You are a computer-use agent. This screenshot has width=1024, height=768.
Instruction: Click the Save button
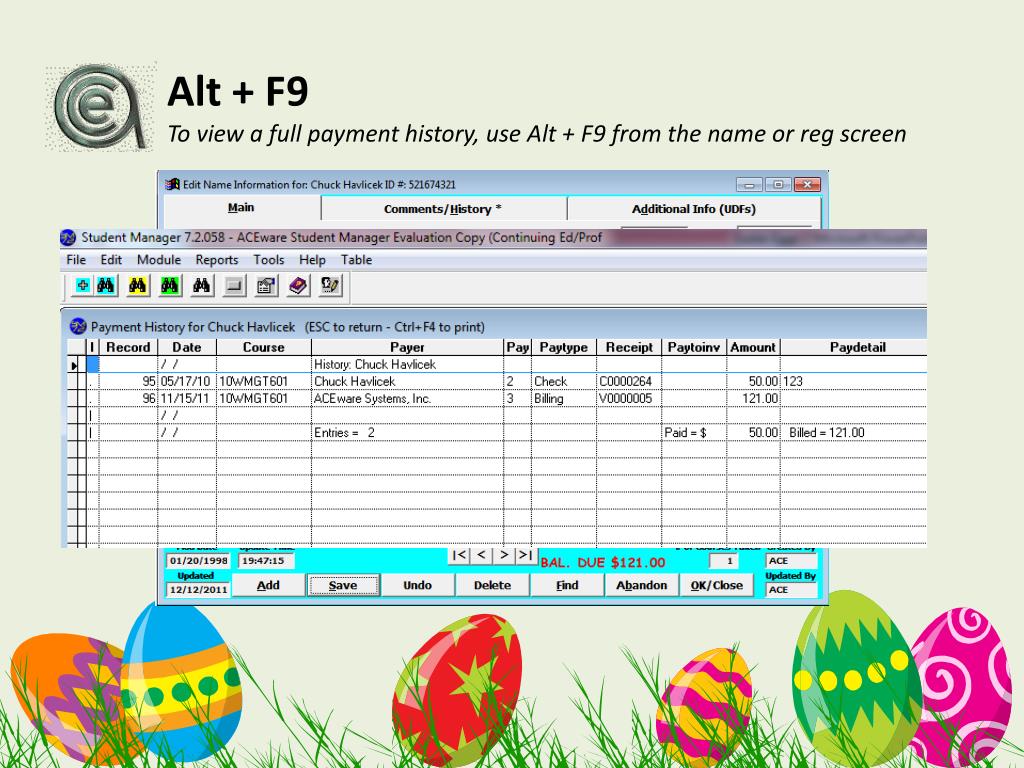343,585
